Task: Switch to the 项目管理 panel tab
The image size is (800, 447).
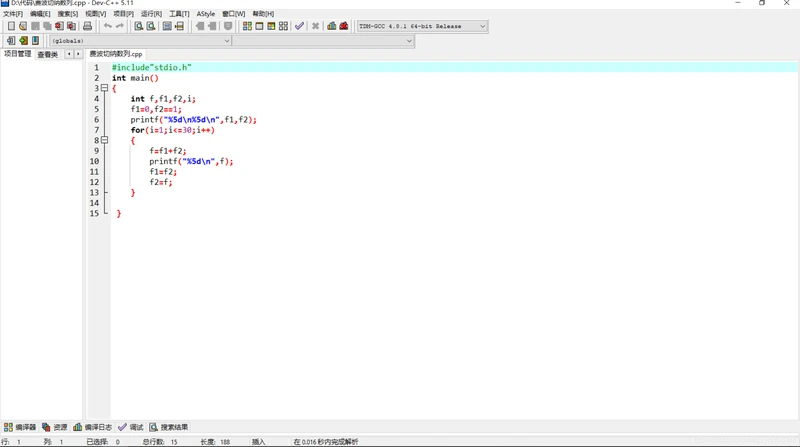Action: click(x=17, y=54)
